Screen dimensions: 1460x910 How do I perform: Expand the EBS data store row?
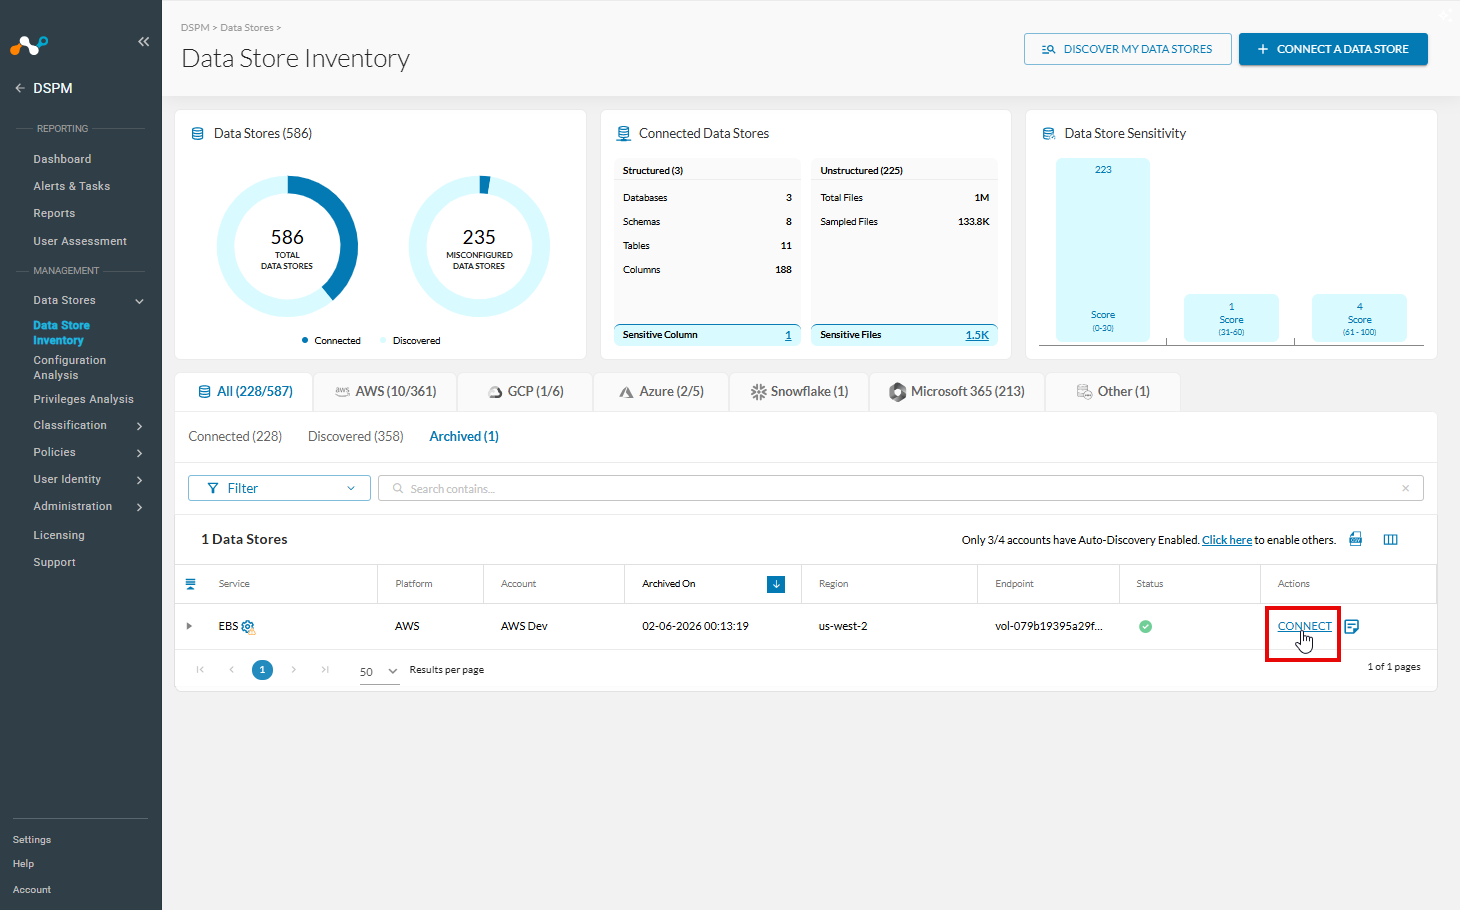(189, 626)
